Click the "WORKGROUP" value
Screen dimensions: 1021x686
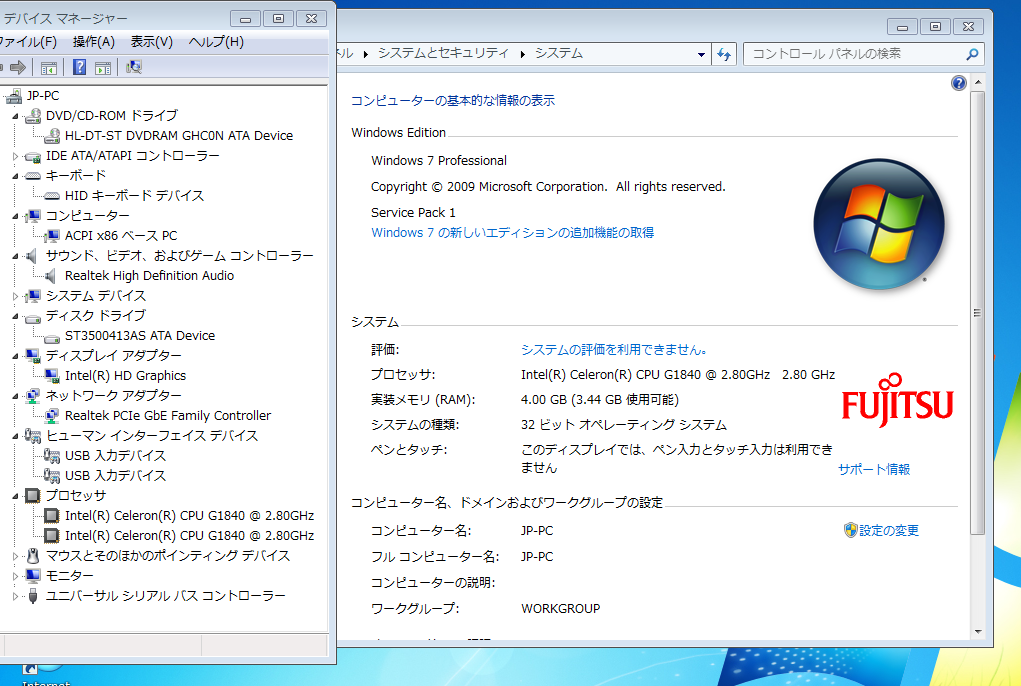pyautogui.click(x=561, y=609)
